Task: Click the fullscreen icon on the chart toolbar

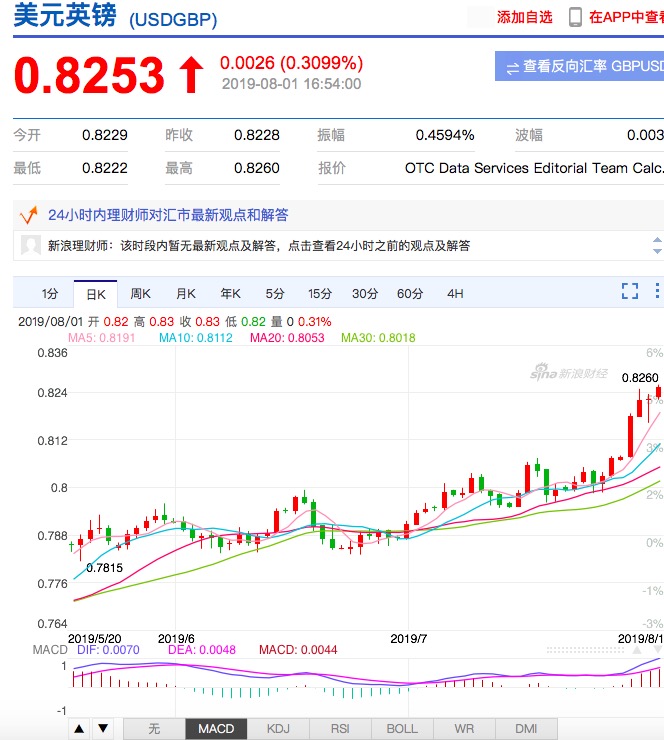Action: (x=629, y=291)
